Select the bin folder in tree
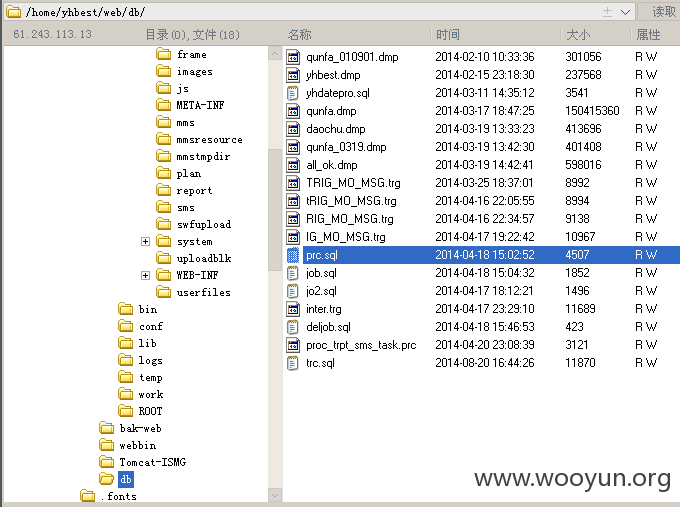Screen dimensions: 680x507 coord(147,309)
